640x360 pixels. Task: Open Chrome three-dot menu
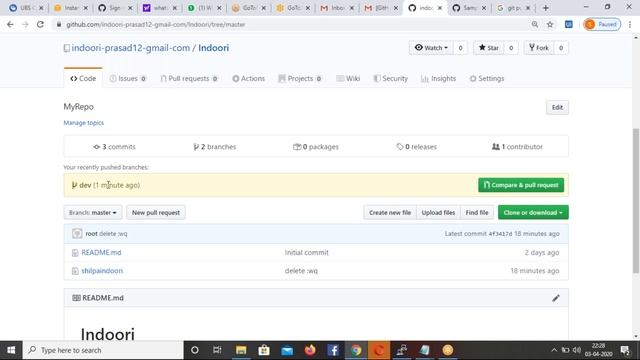pyautogui.click(x=630, y=24)
